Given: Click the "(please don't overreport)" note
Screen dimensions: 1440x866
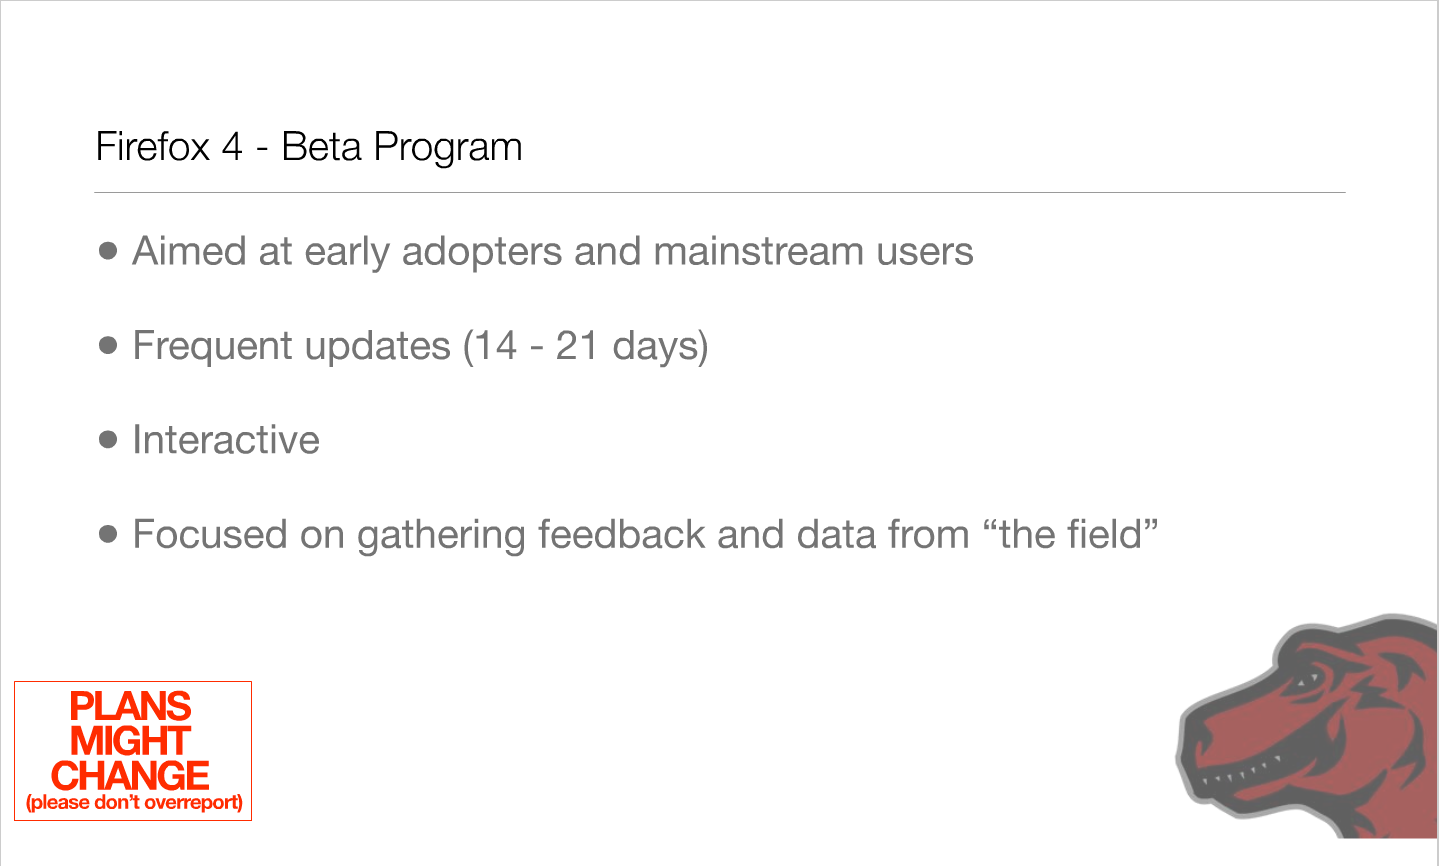Looking at the screenshot, I should (134, 802).
